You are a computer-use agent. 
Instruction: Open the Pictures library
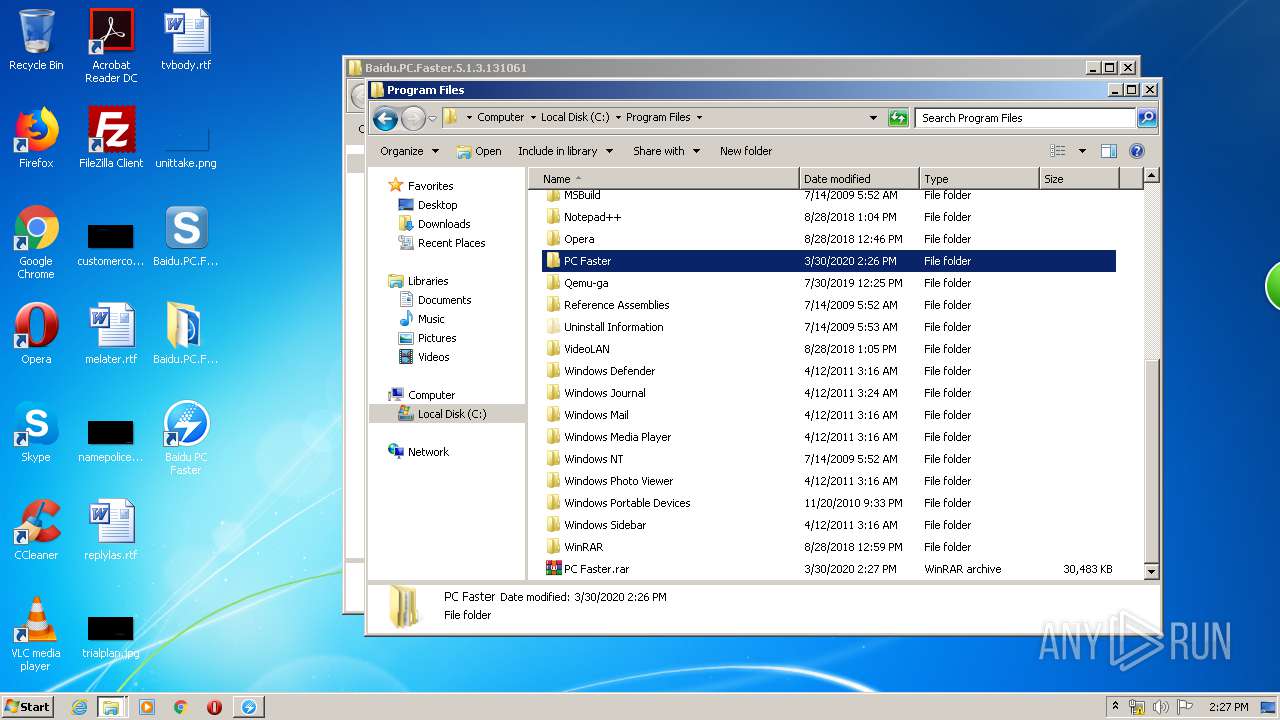pos(427,338)
